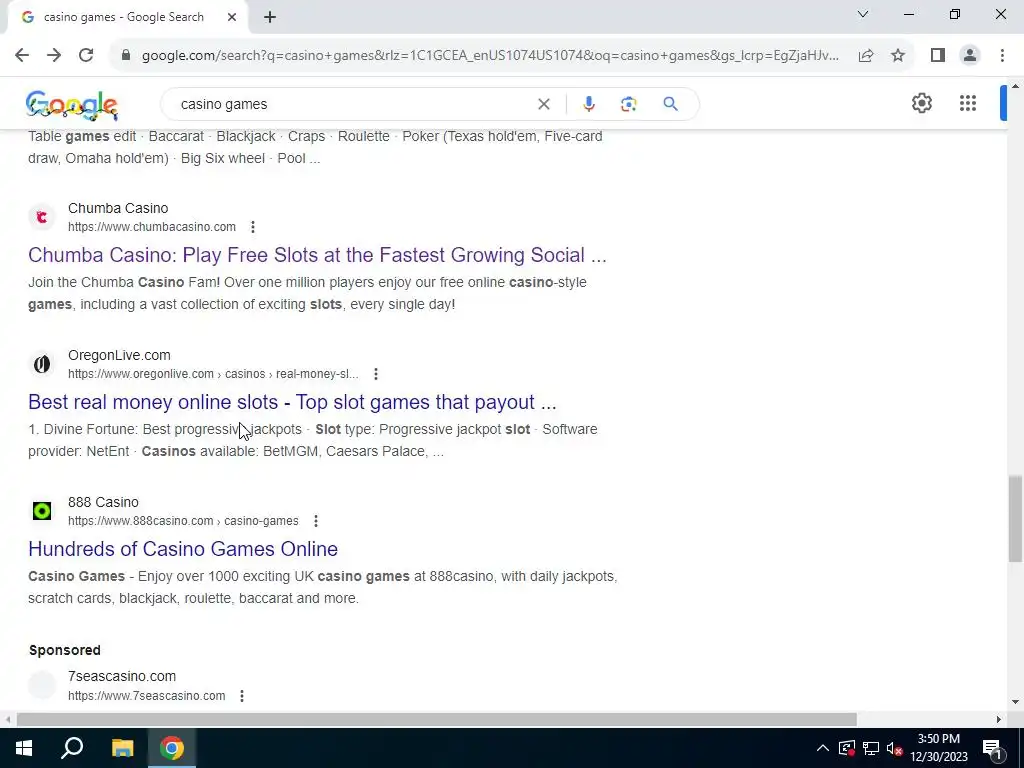Image resolution: width=1024 pixels, height=768 pixels.
Task: Select the casino games Google Search tab
Action: 124,17
